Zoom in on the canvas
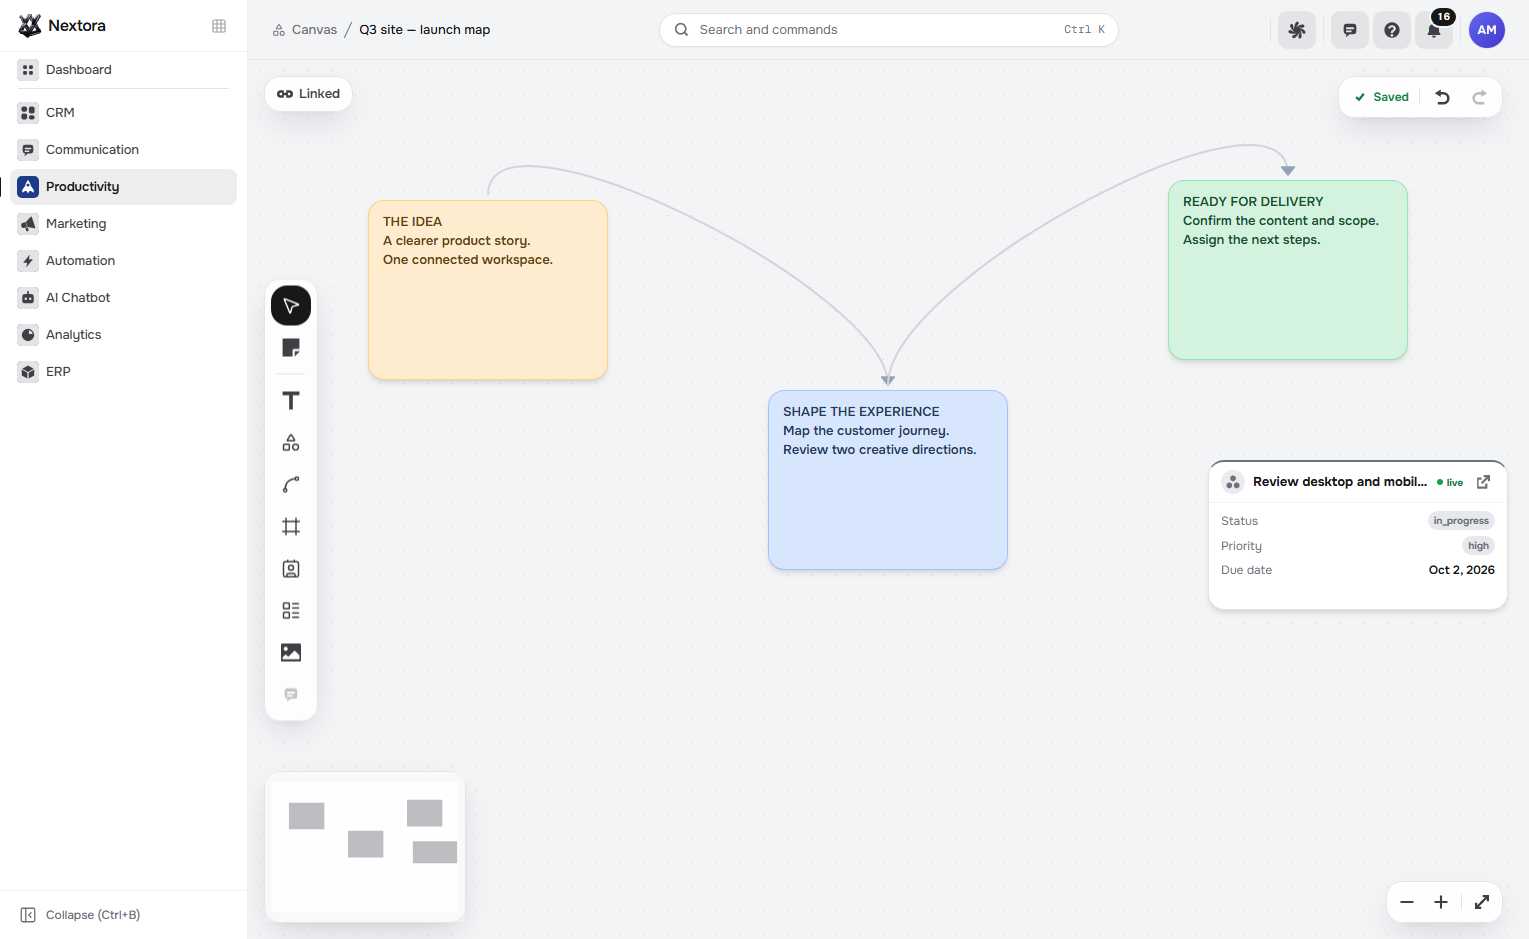Screen dimensions: 1529x939 click(x=1441, y=902)
